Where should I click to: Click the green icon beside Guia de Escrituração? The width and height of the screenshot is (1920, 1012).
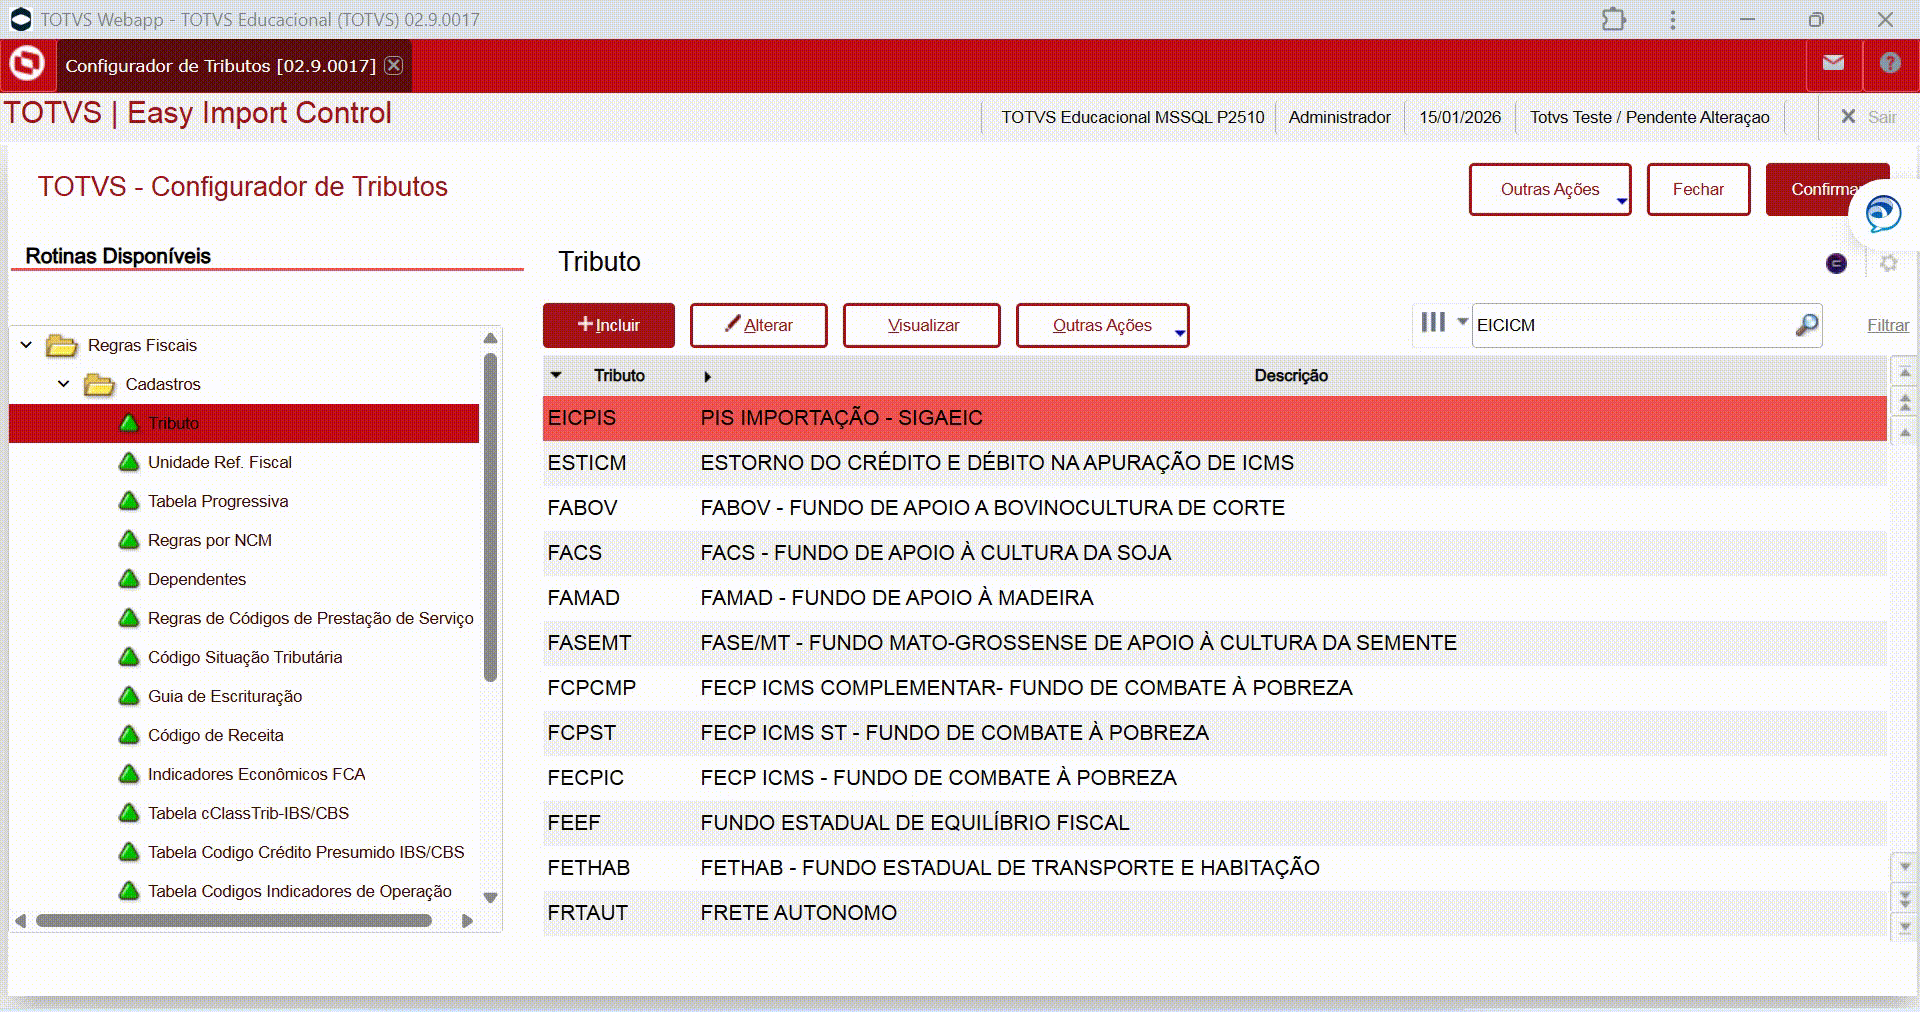(129, 696)
